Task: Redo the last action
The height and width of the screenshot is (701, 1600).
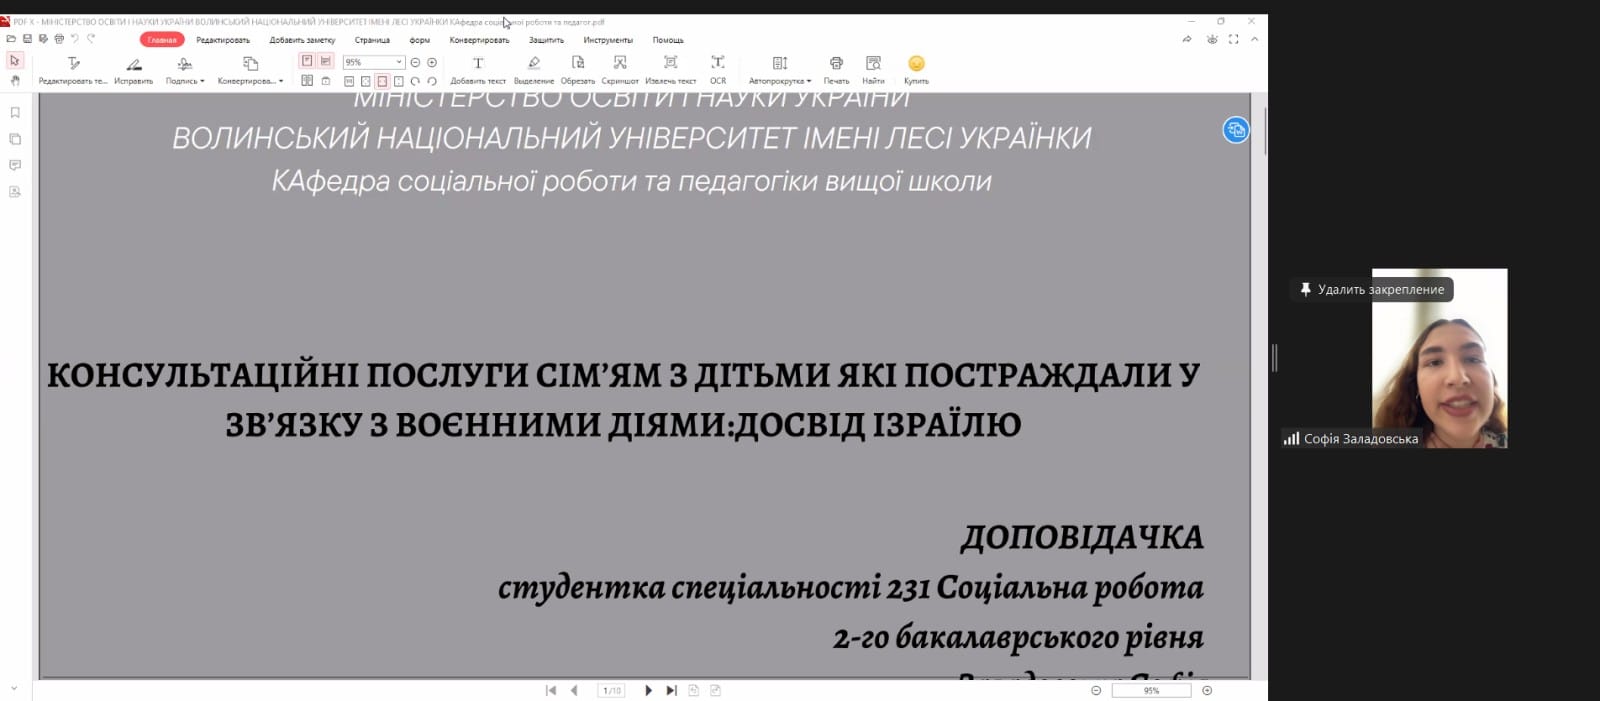Action: (x=91, y=39)
